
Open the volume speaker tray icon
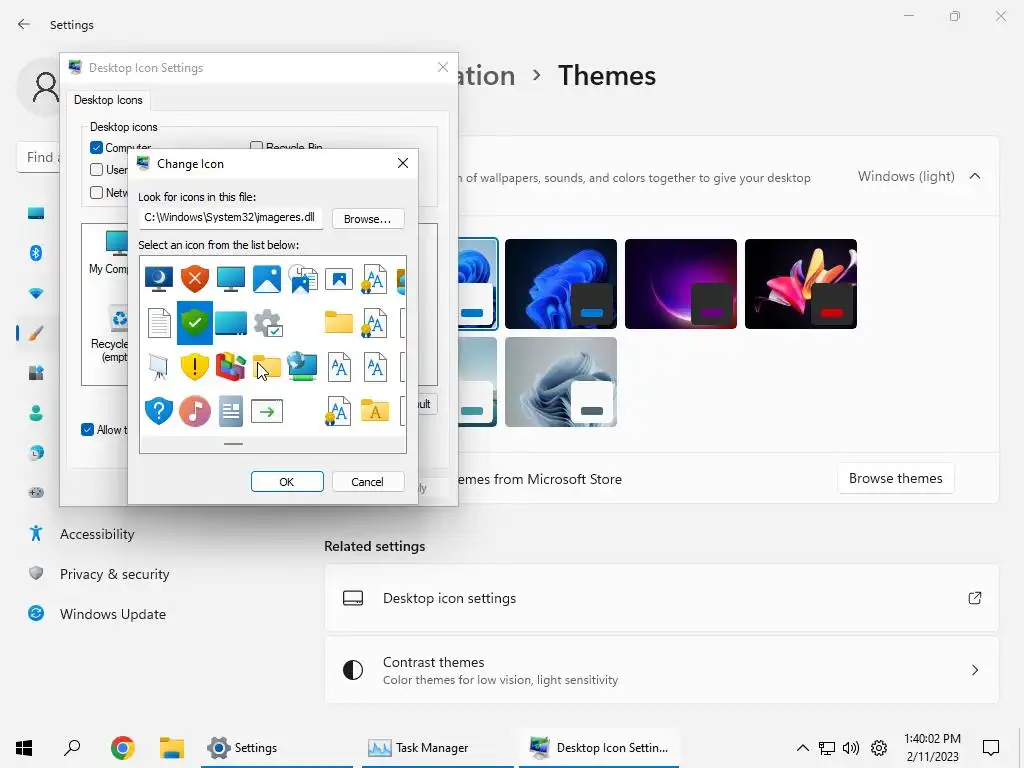[x=851, y=748]
